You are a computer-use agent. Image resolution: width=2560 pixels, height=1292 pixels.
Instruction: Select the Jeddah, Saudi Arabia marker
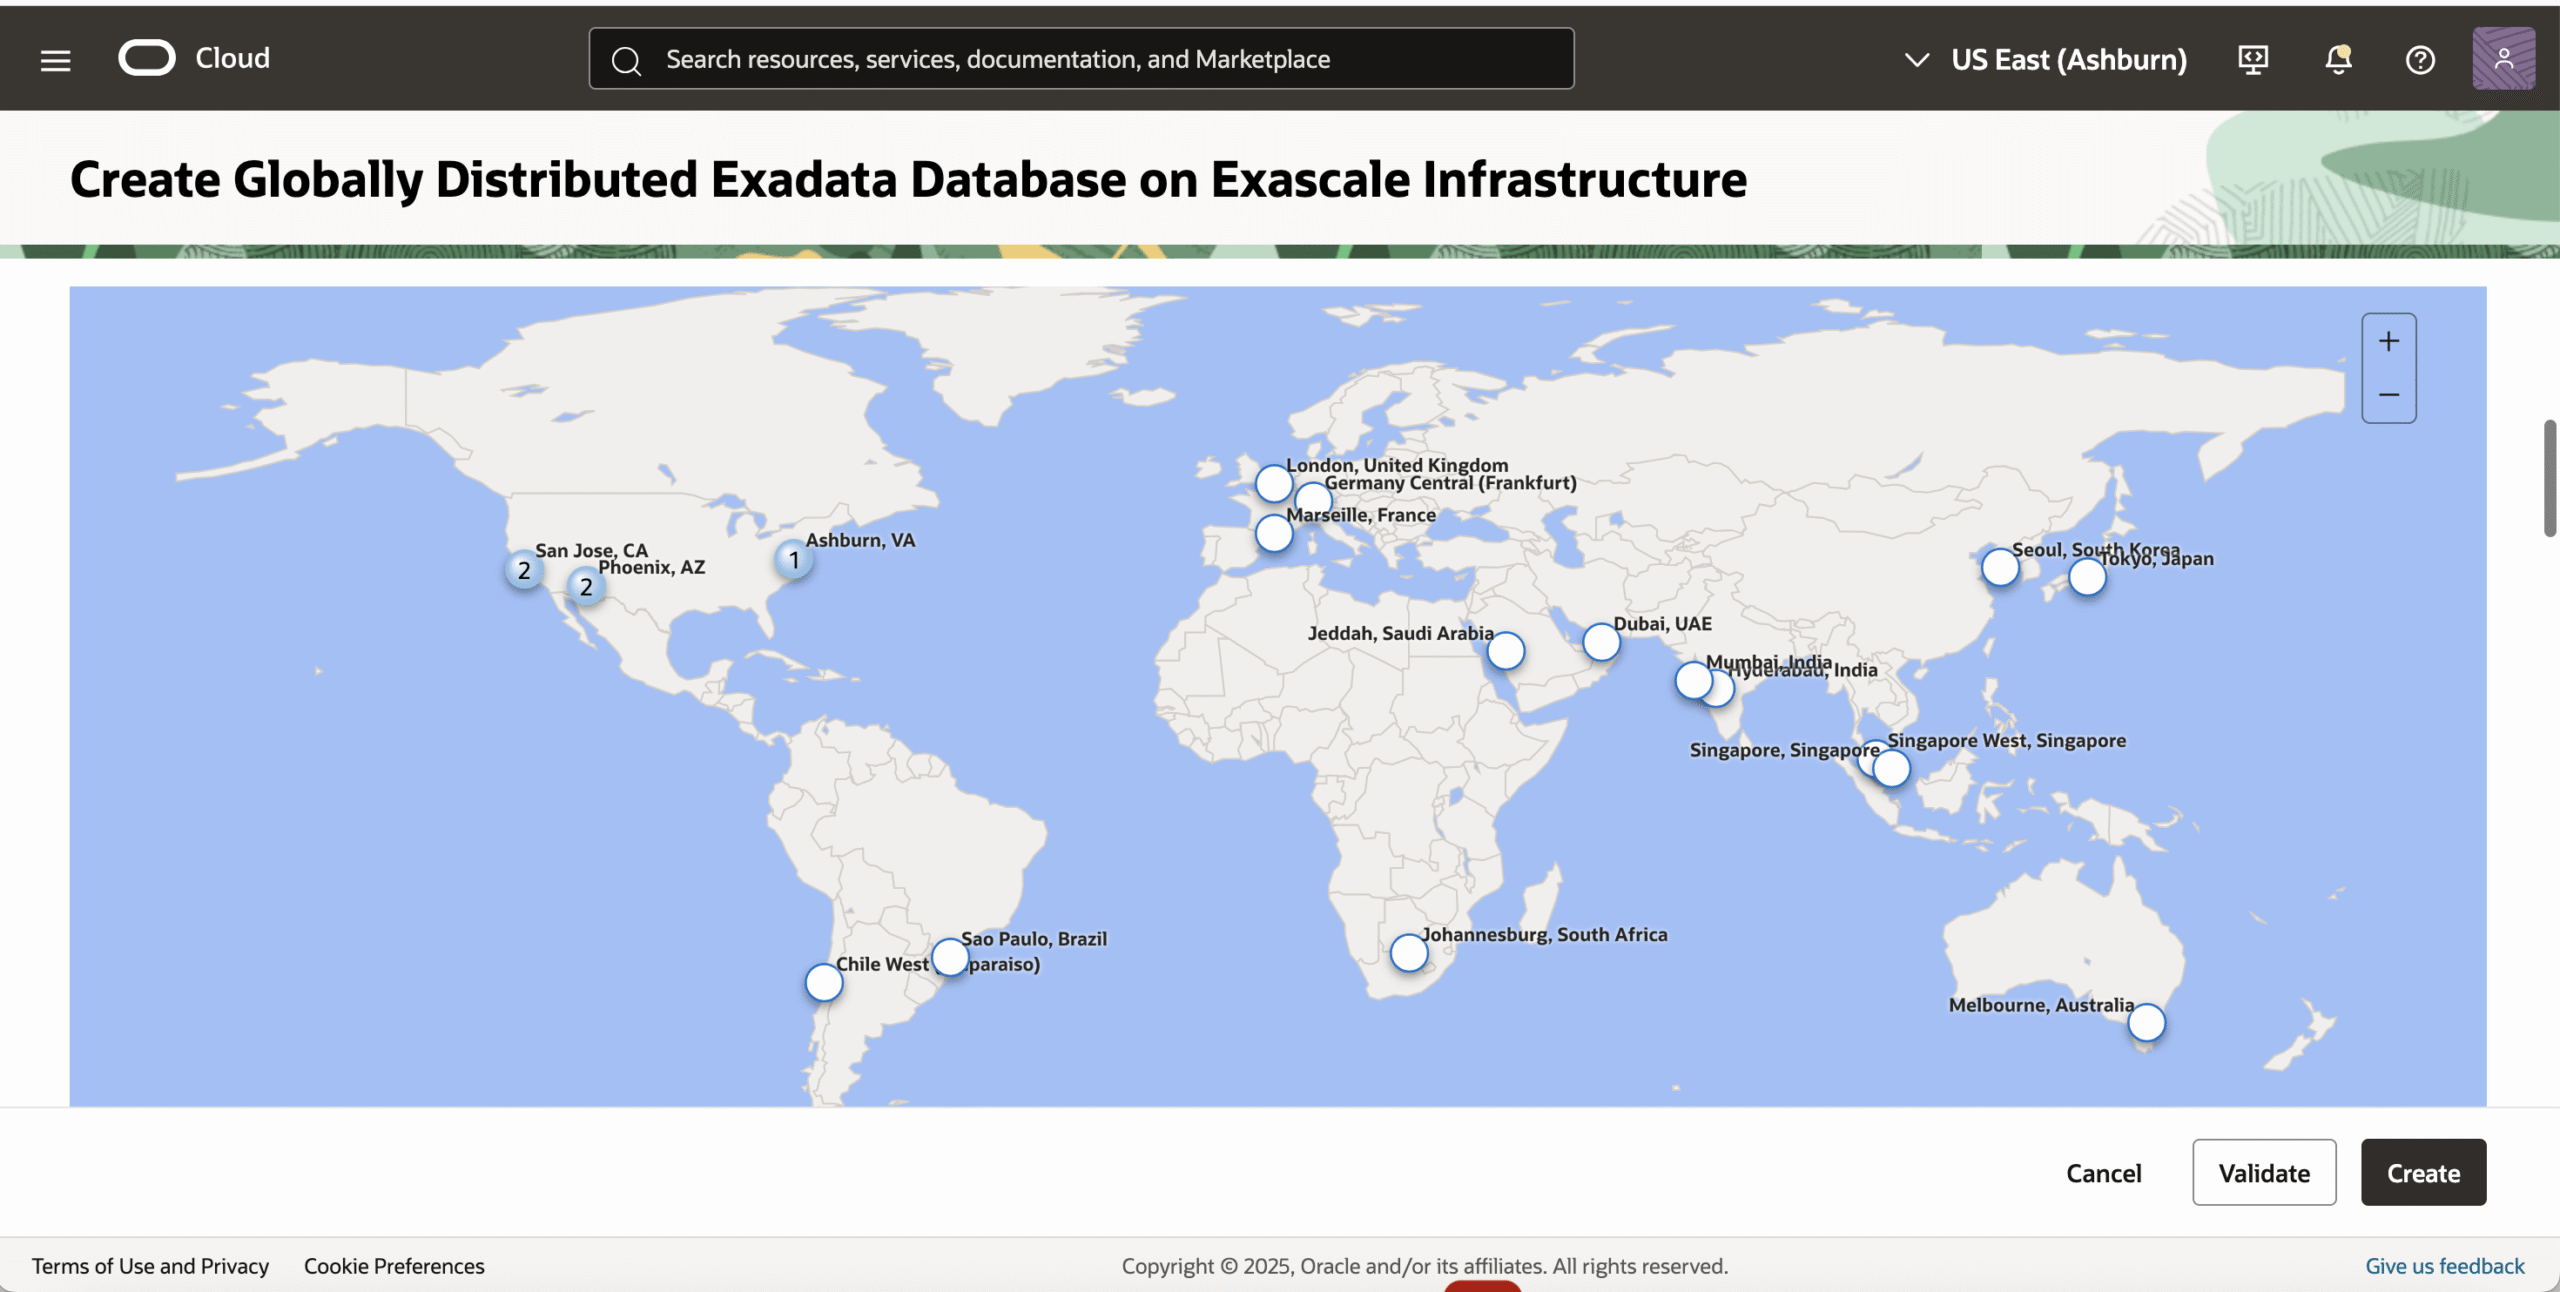pyautogui.click(x=1505, y=651)
